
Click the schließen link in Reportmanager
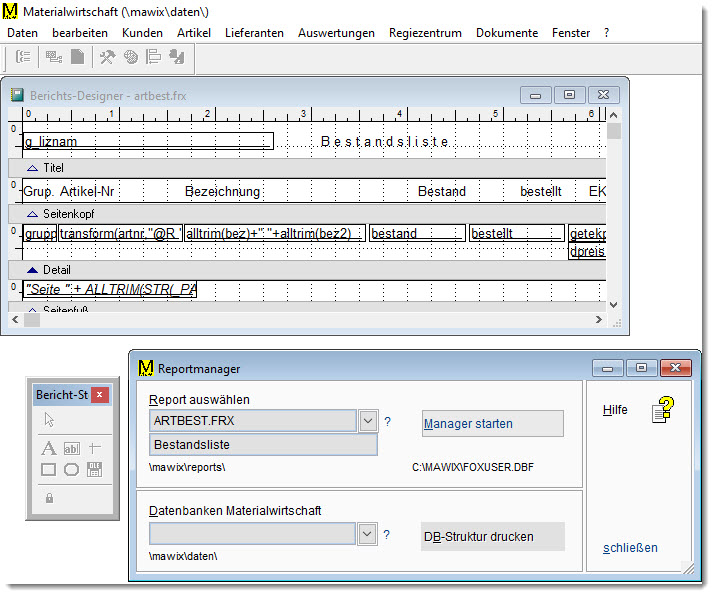[x=630, y=548]
